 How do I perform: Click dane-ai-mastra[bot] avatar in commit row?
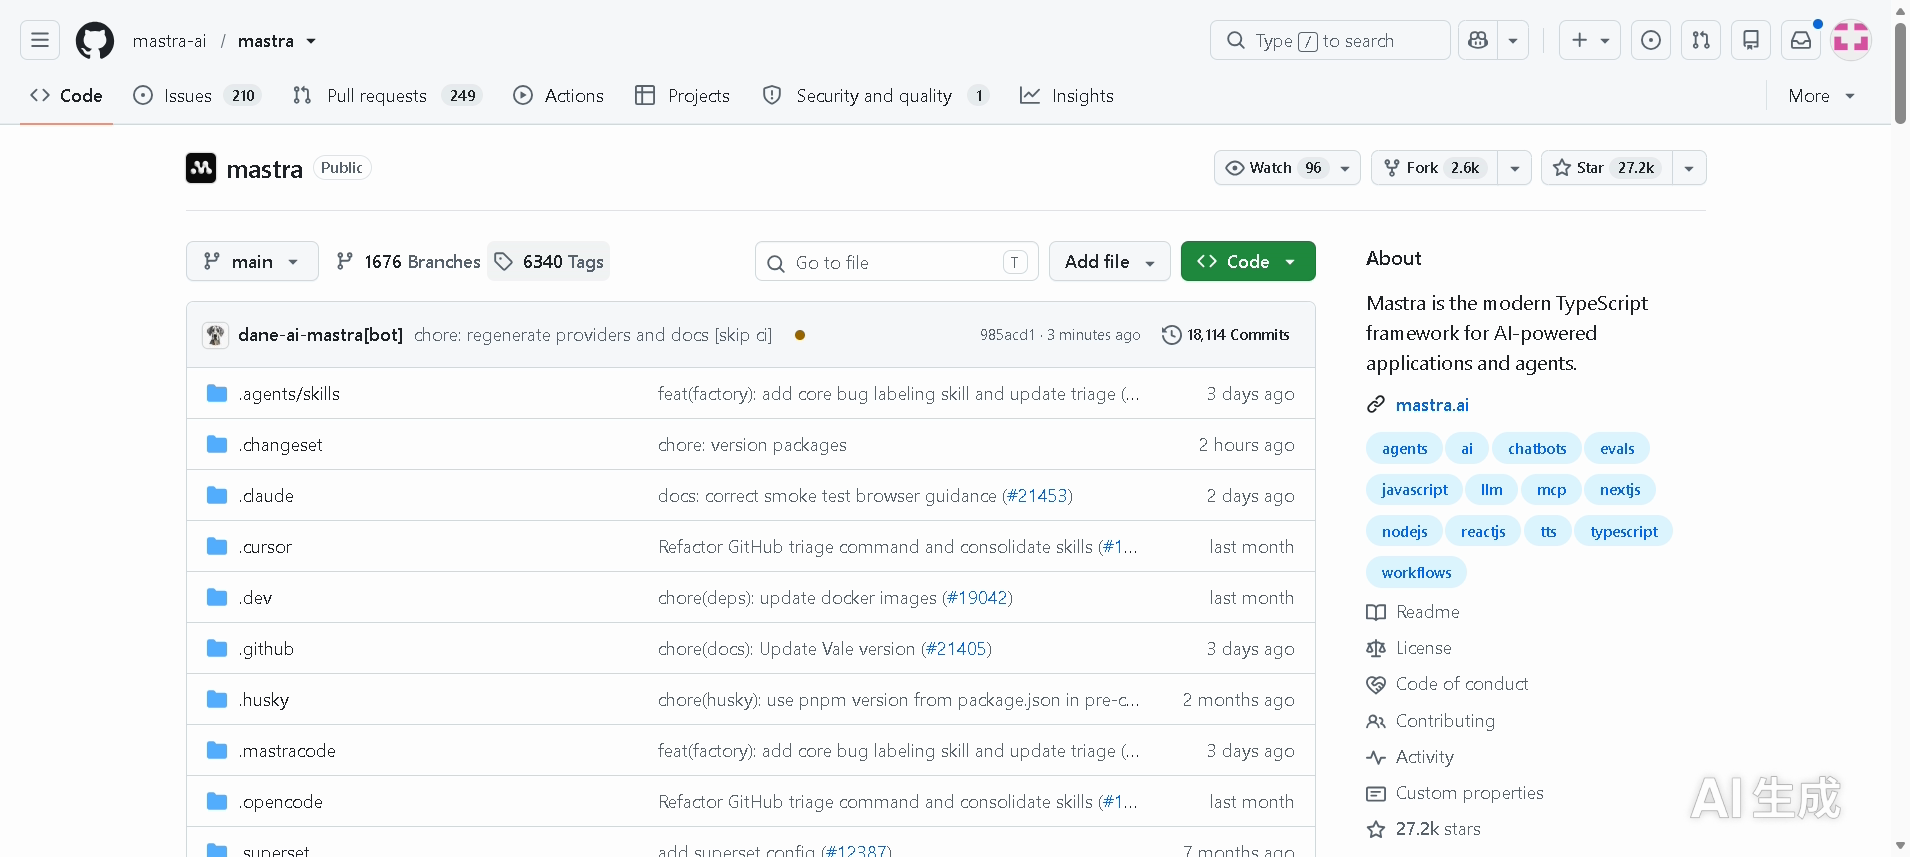point(215,335)
